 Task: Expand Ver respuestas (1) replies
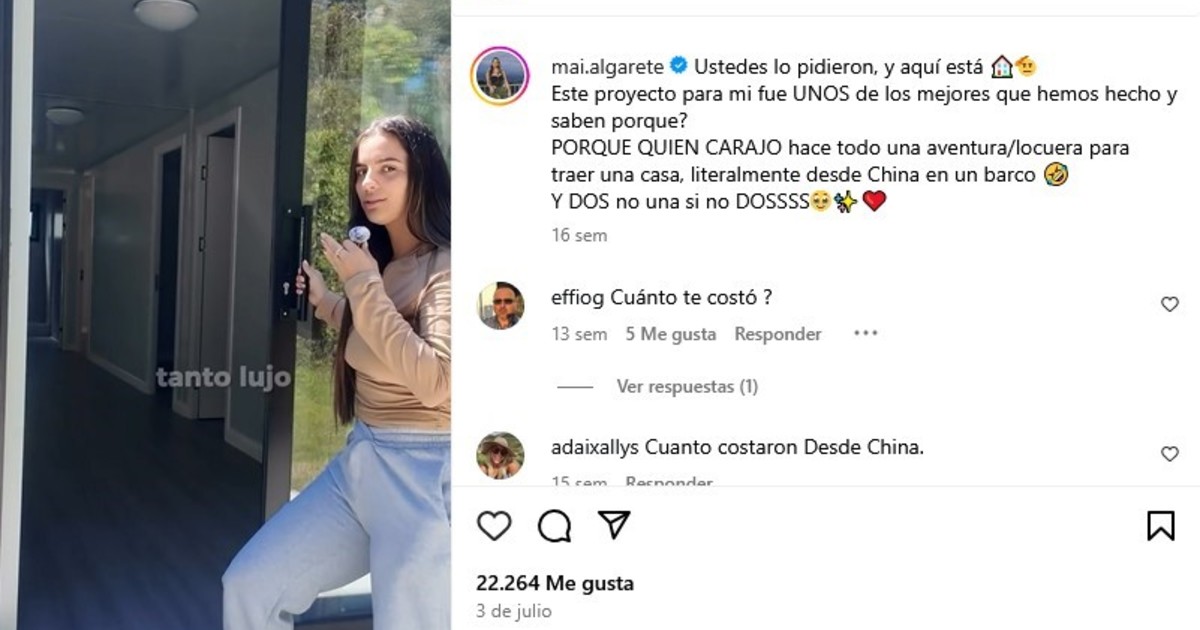[687, 387]
